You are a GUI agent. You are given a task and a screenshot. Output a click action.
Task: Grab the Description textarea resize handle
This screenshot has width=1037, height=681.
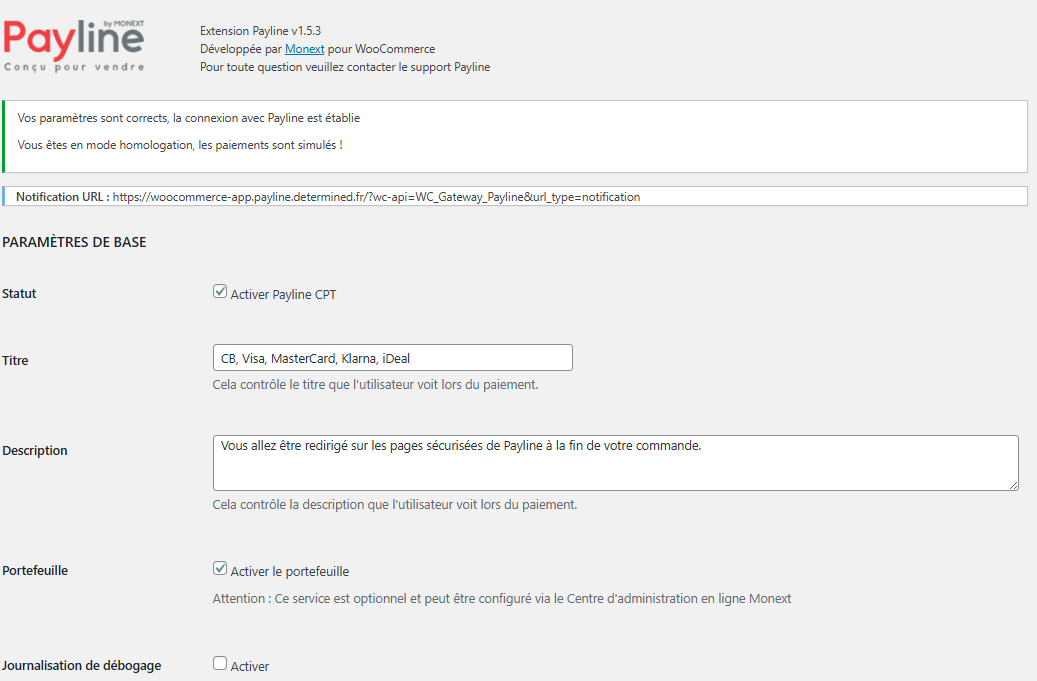pos(1013,485)
